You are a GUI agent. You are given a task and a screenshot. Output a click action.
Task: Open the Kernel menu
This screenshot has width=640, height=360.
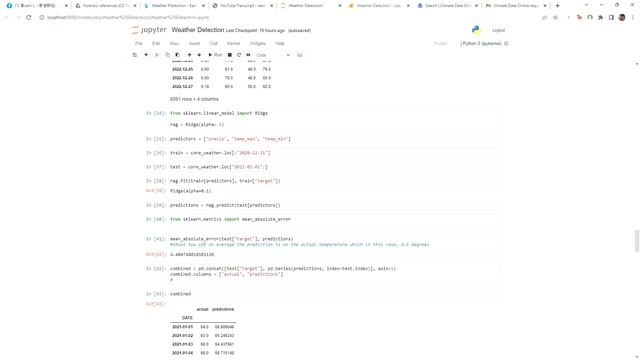(x=233, y=43)
